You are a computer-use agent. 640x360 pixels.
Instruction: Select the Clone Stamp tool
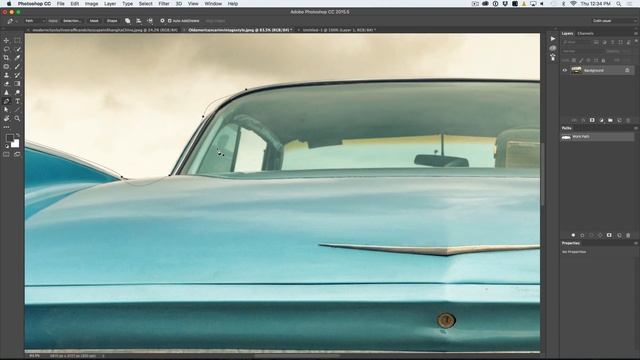click(6, 75)
